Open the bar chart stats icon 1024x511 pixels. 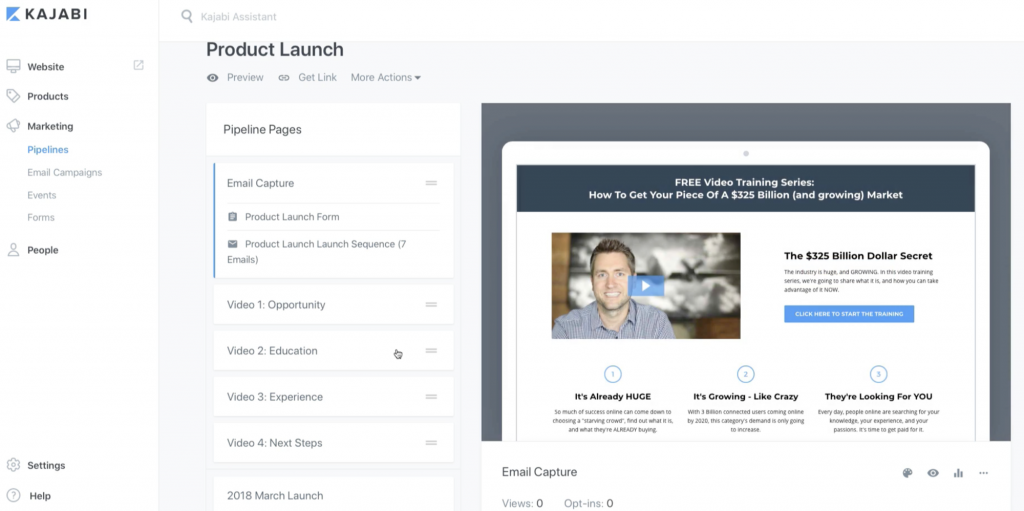coord(958,473)
